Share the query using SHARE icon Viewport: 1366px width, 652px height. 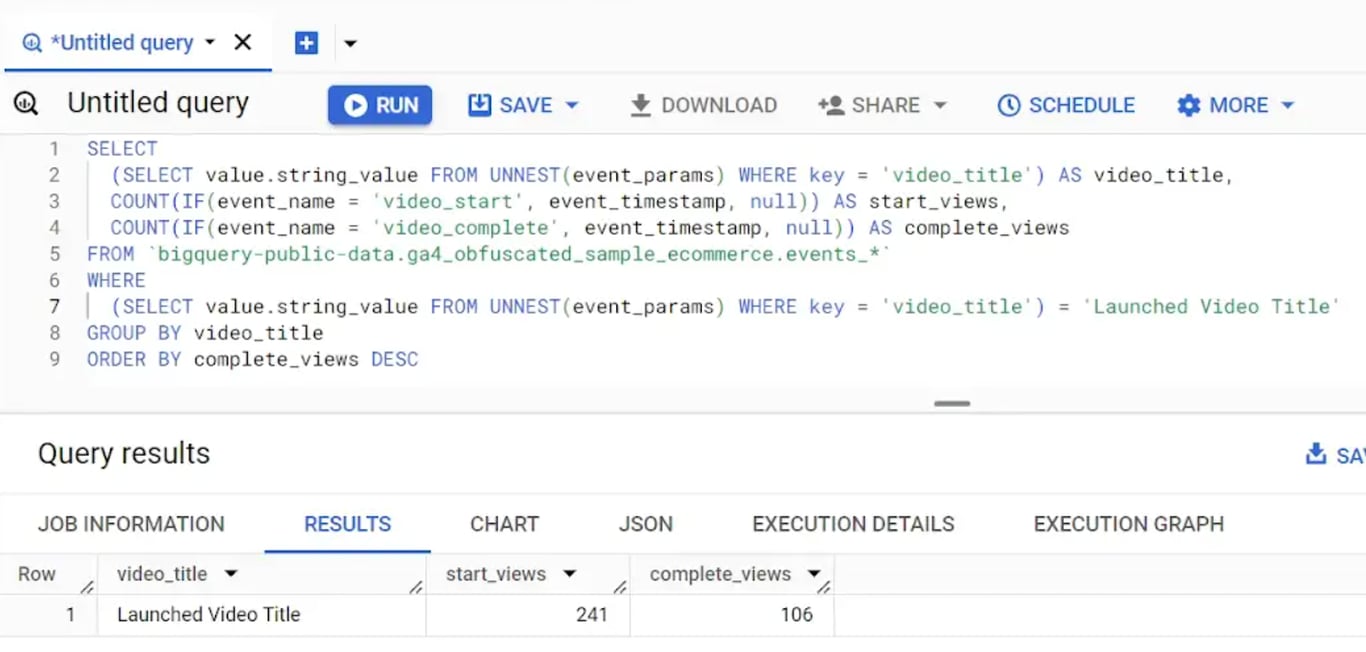pyautogui.click(x=831, y=105)
